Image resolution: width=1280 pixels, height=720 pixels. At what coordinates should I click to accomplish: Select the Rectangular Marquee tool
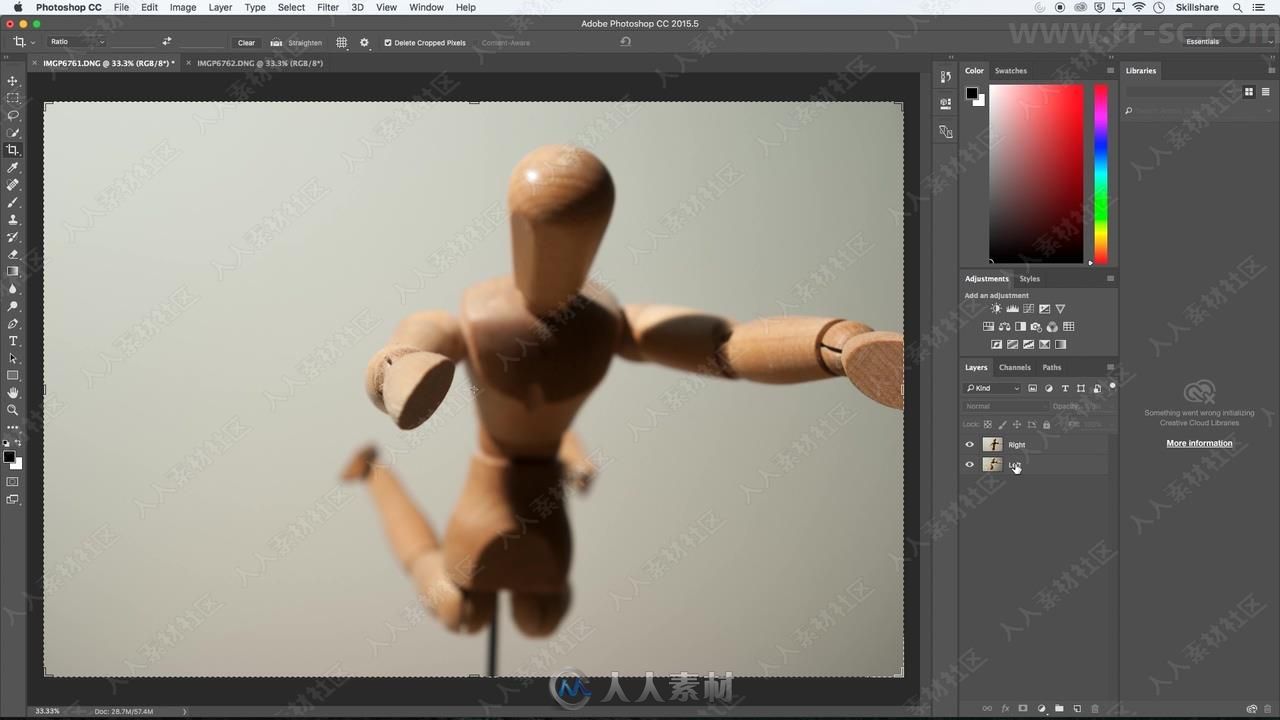click(13, 98)
